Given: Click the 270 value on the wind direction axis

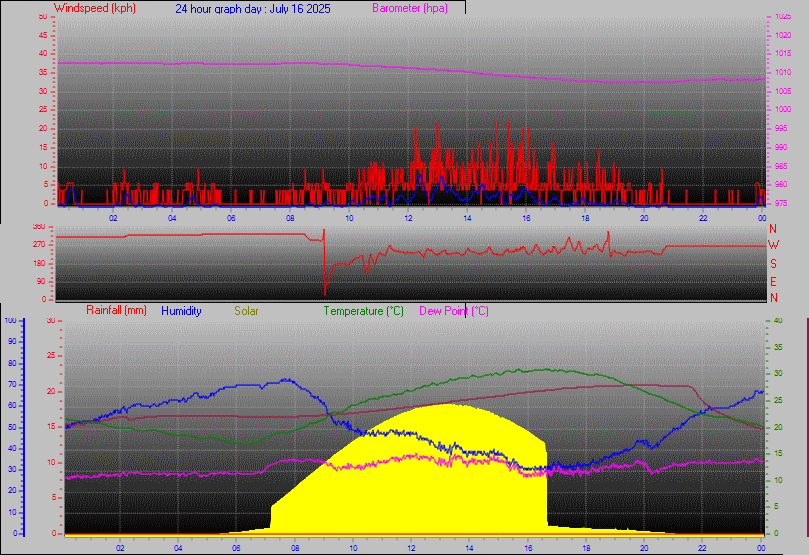Looking at the screenshot, I should (x=39, y=244).
